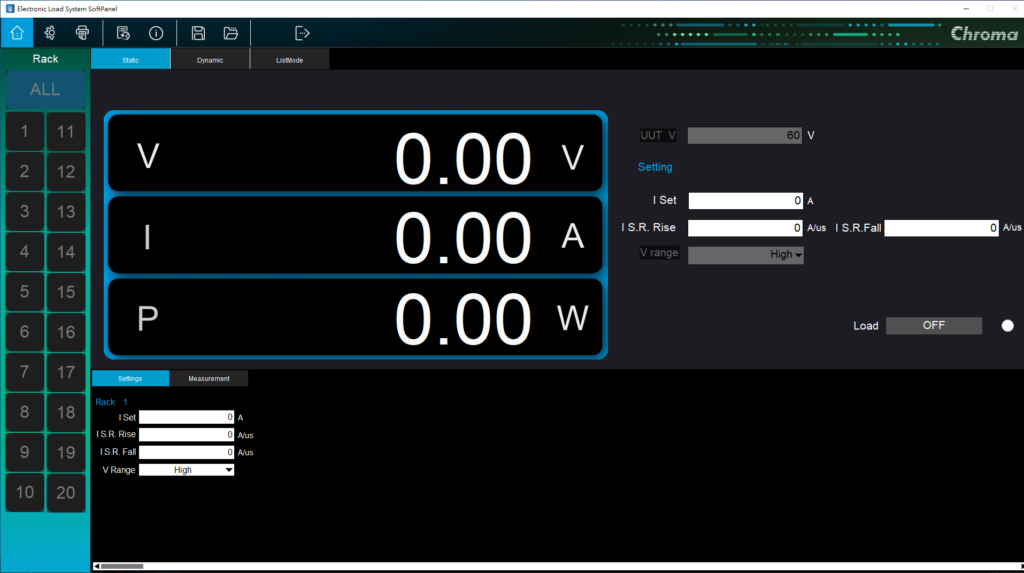Click the blue Setting label
Screen dimensions: 1024x573
click(655, 167)
